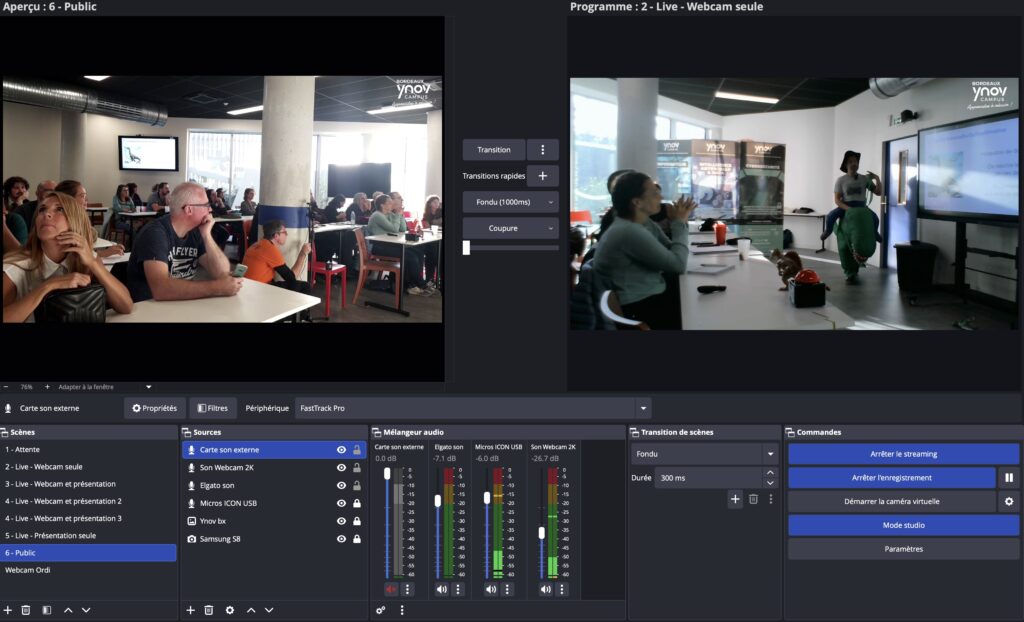Click Arrêter le streaming button
Viewport: 1024px width, 622px height.
pyautogui.click(x=903, y=454)
